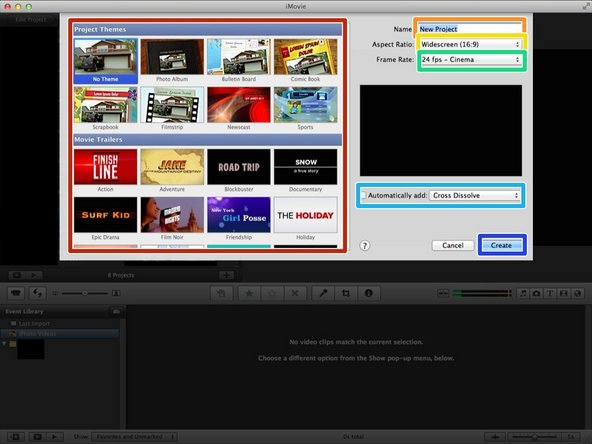592x444 pixels.
Task: Click the reject X icon
Action: point(295,293)
